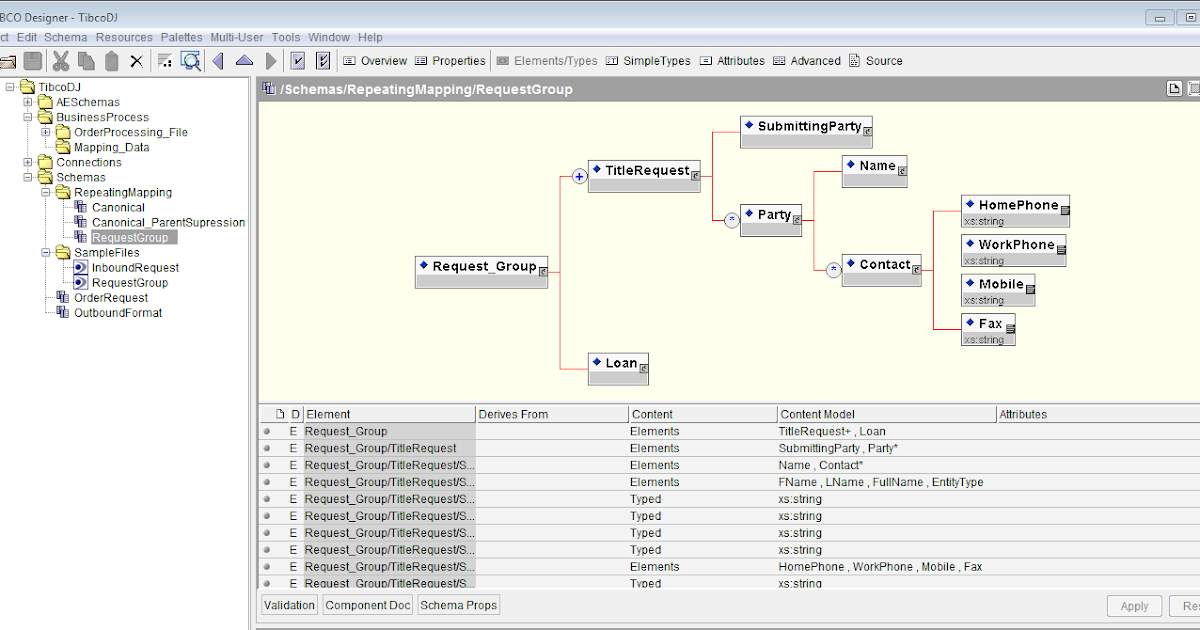Click the back navigation arrow icon
Image resolution: width=1200 pixels, height=630 pixels.
coord(218,60)
